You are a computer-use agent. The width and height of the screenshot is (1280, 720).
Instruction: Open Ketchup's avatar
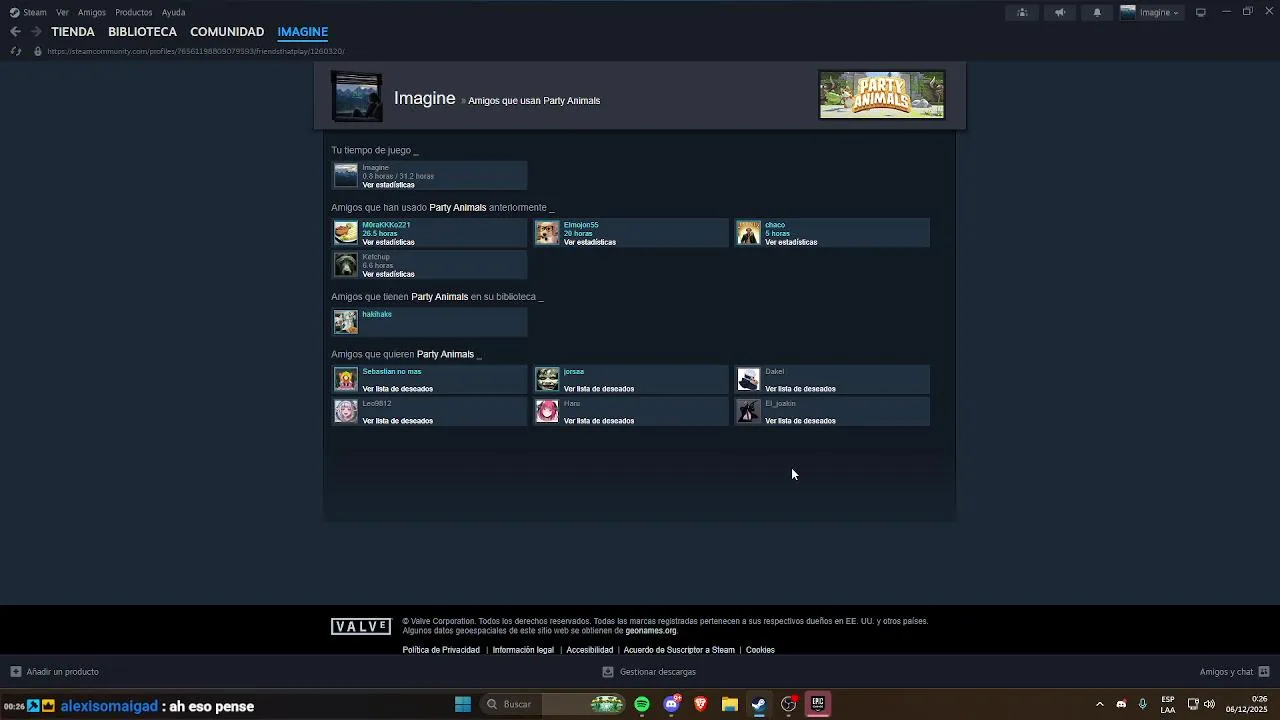345,264
